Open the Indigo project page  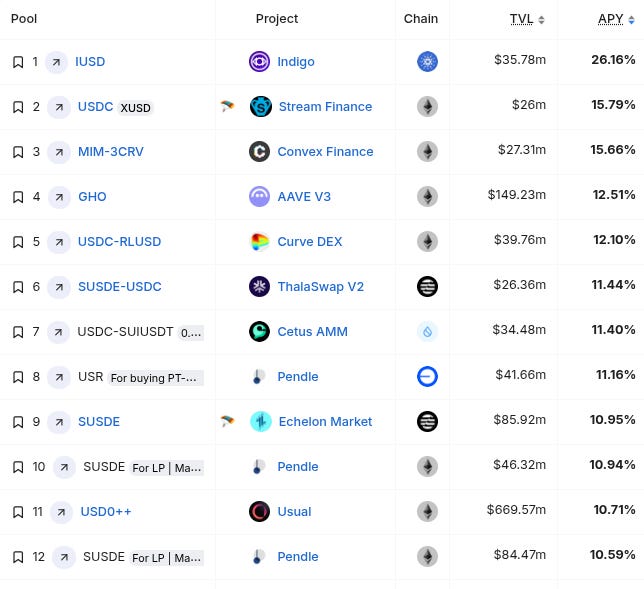click(x=296, y=62)
